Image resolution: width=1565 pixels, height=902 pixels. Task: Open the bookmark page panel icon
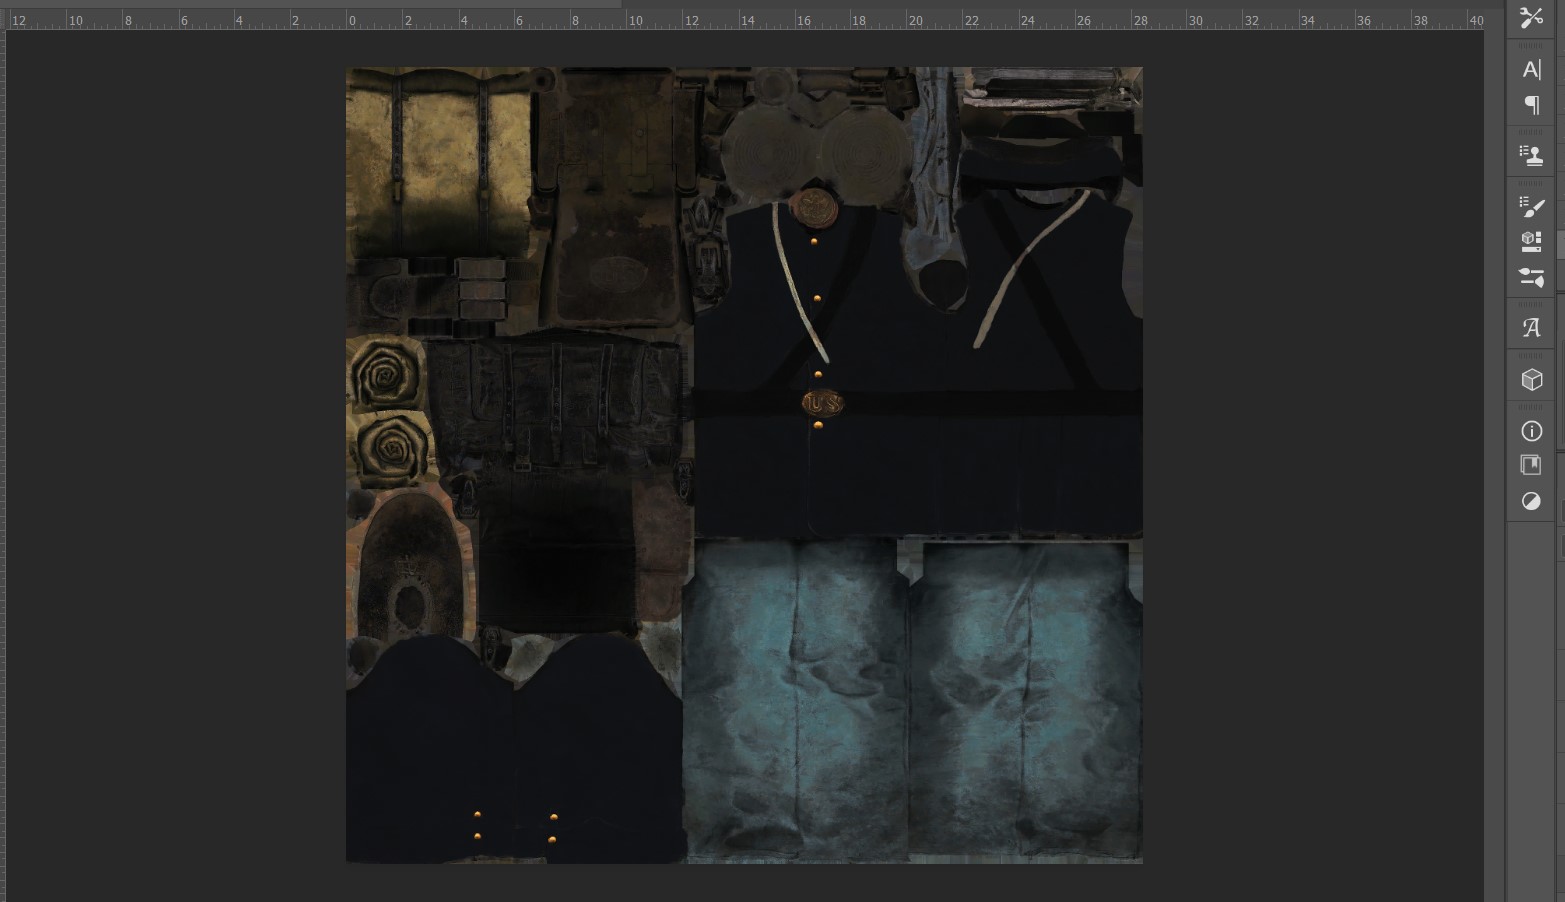1531,465
